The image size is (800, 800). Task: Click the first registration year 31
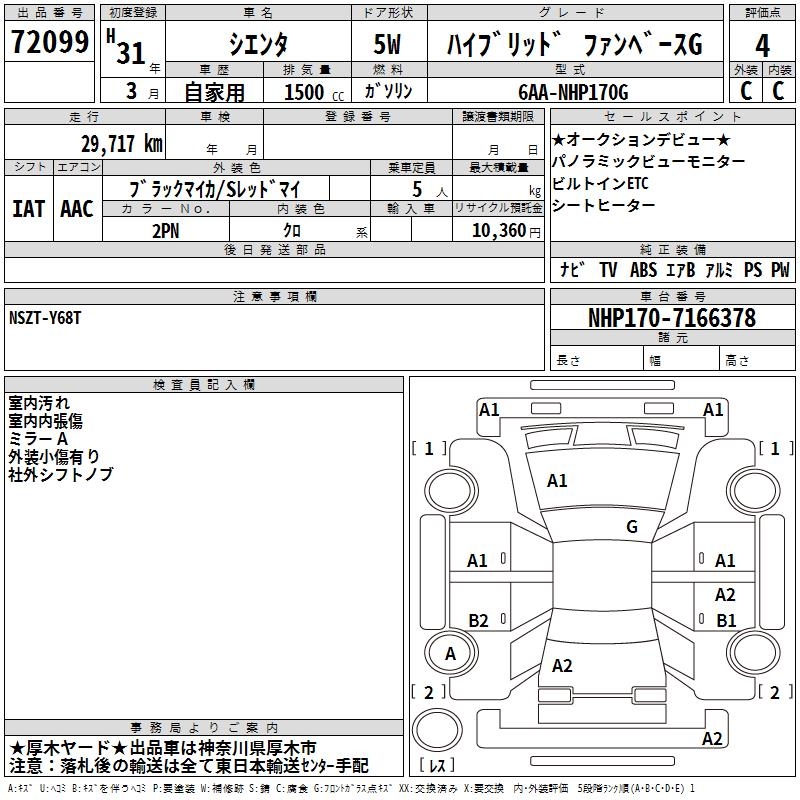(131, 53)
